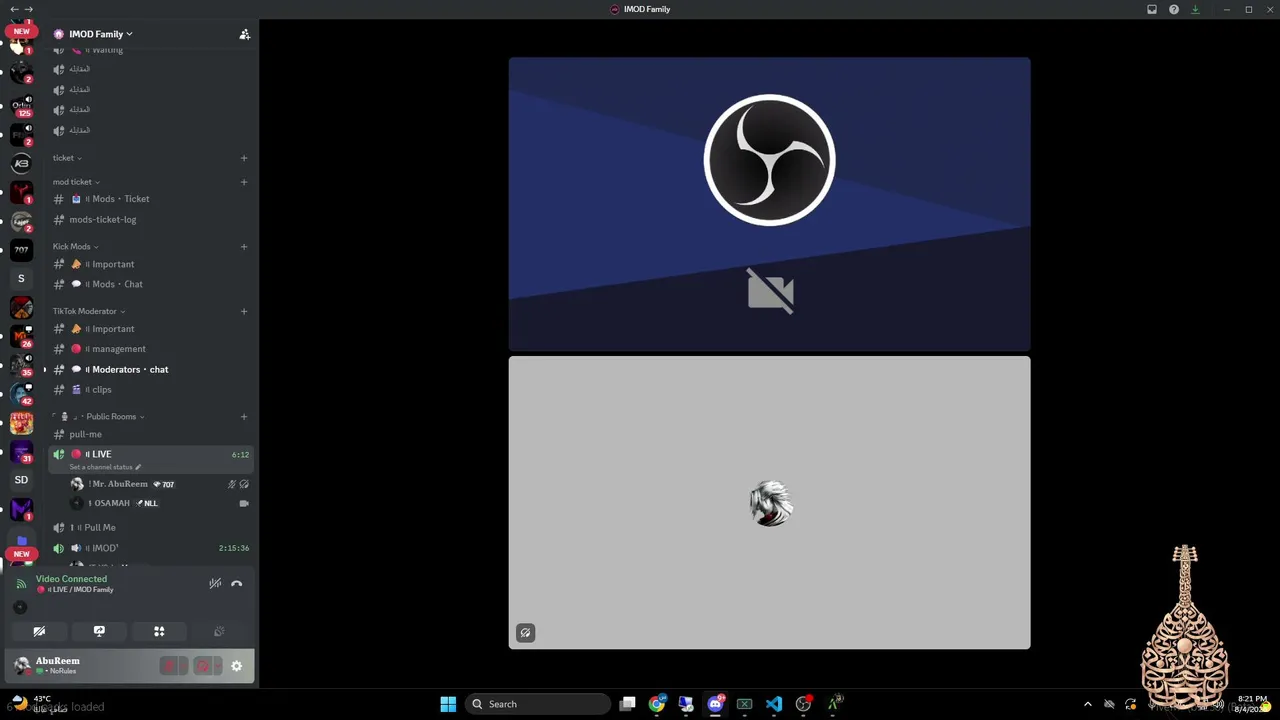Open the K3 server icon
This screenshot has width=1280, height=720.
tap(21, 163)
